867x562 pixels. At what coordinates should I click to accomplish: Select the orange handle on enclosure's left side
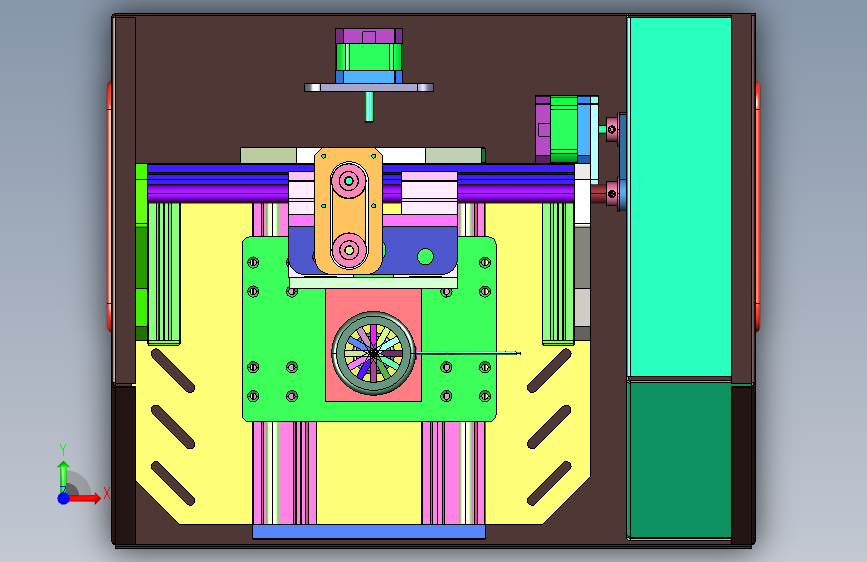[x=109, y=206]
